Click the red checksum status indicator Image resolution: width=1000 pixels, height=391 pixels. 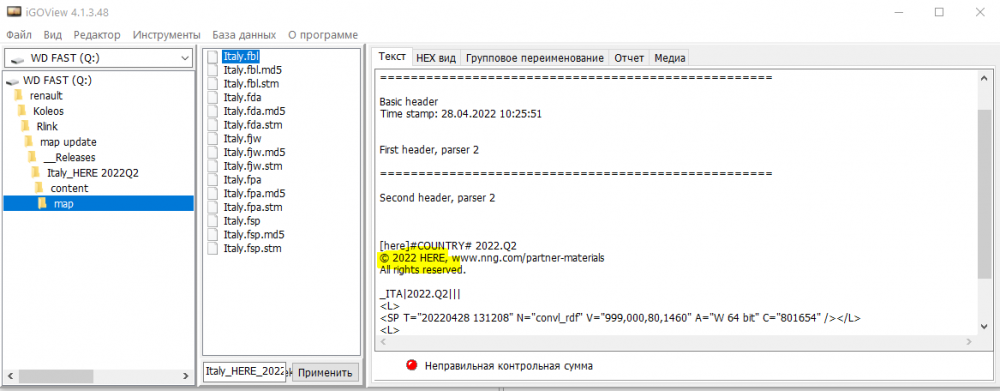click(411, 365)
